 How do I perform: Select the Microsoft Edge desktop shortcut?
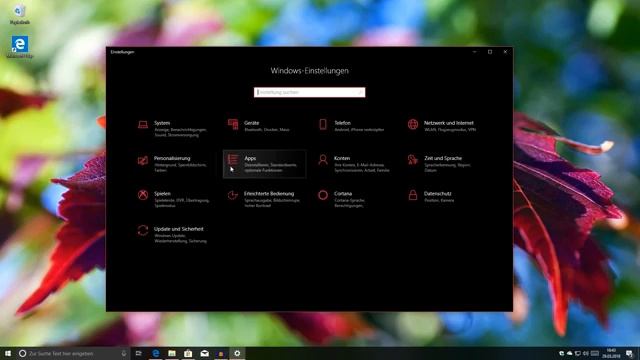pos(20,47)
